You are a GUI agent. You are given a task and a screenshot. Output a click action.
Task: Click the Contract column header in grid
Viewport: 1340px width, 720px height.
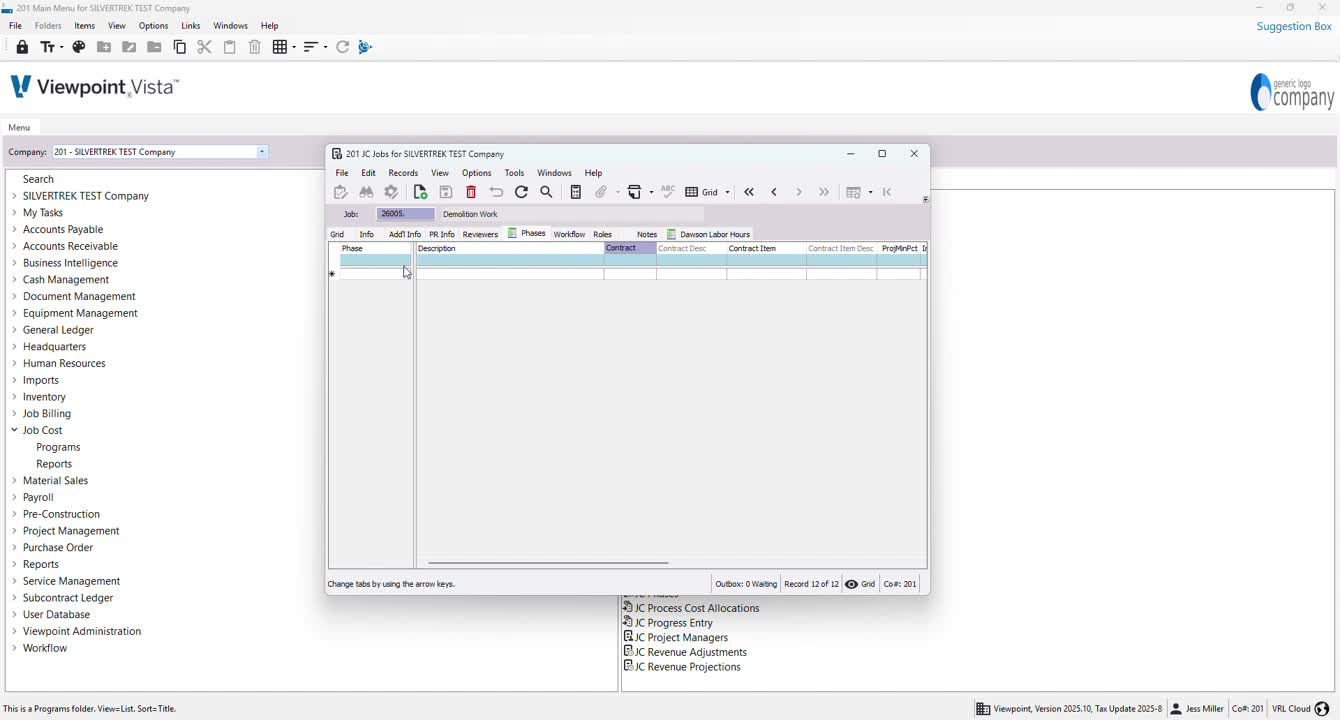(x=630, y=248)
